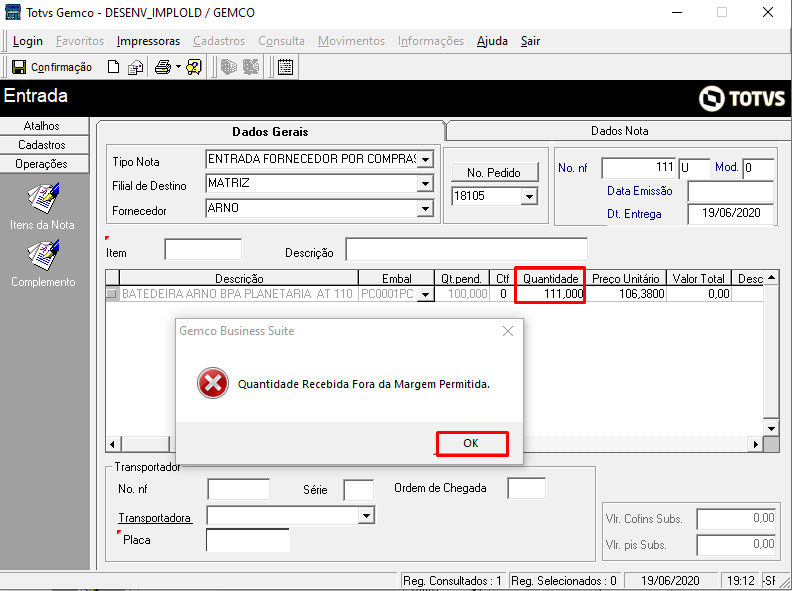
Task: Click the Reg. Selecionados status bar entry
Action: [x=564, y=581]
